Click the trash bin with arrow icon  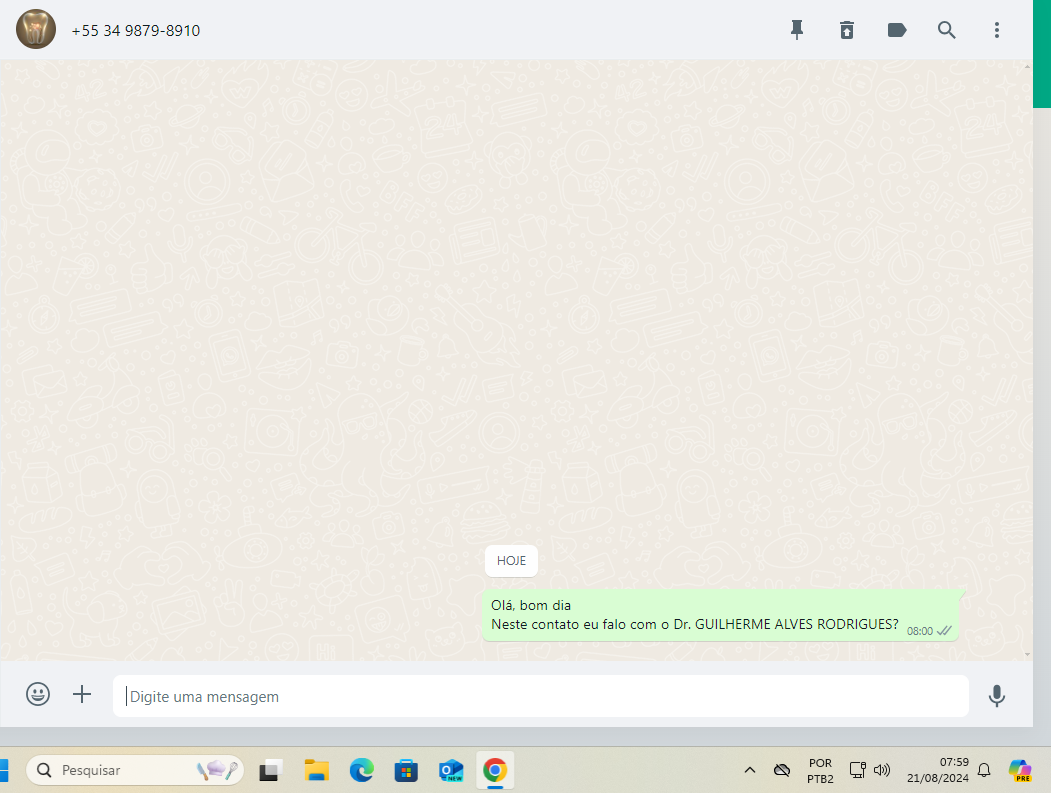(x=847, y=30)
